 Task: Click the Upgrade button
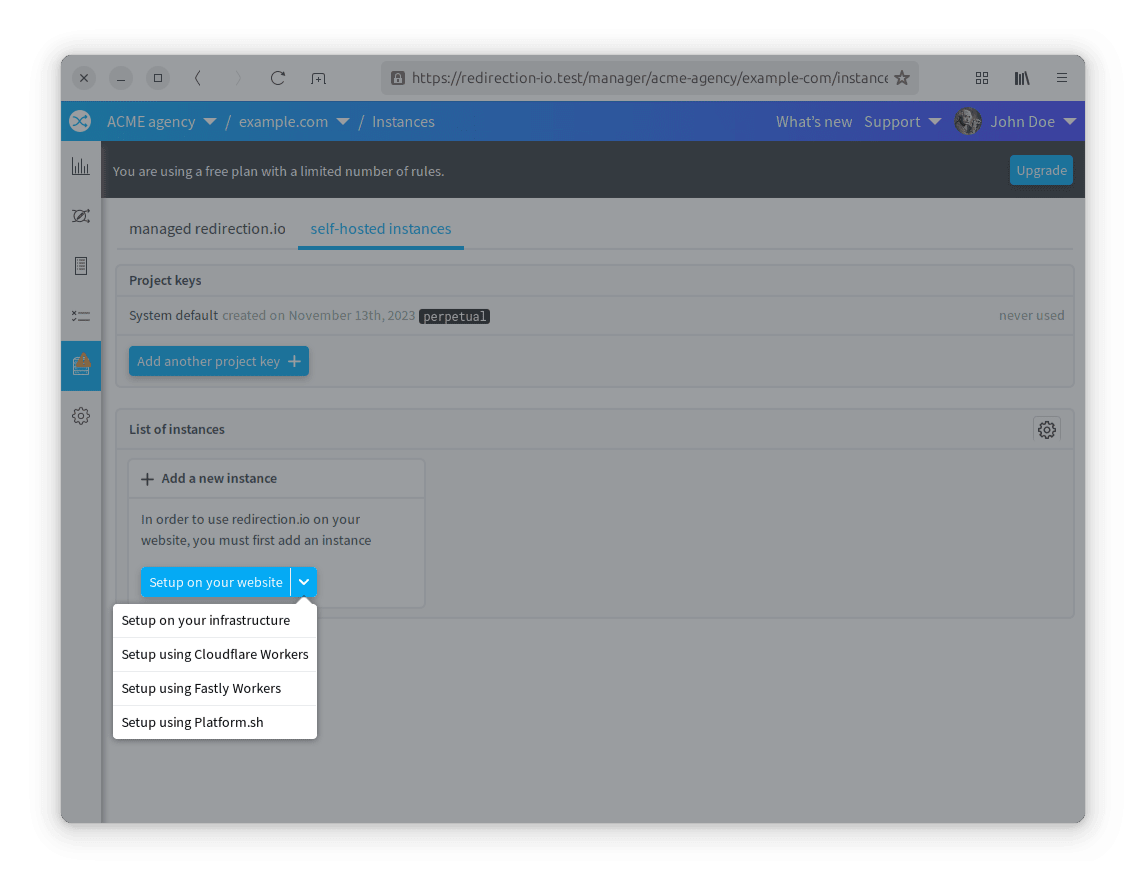tap(1040, 170)
